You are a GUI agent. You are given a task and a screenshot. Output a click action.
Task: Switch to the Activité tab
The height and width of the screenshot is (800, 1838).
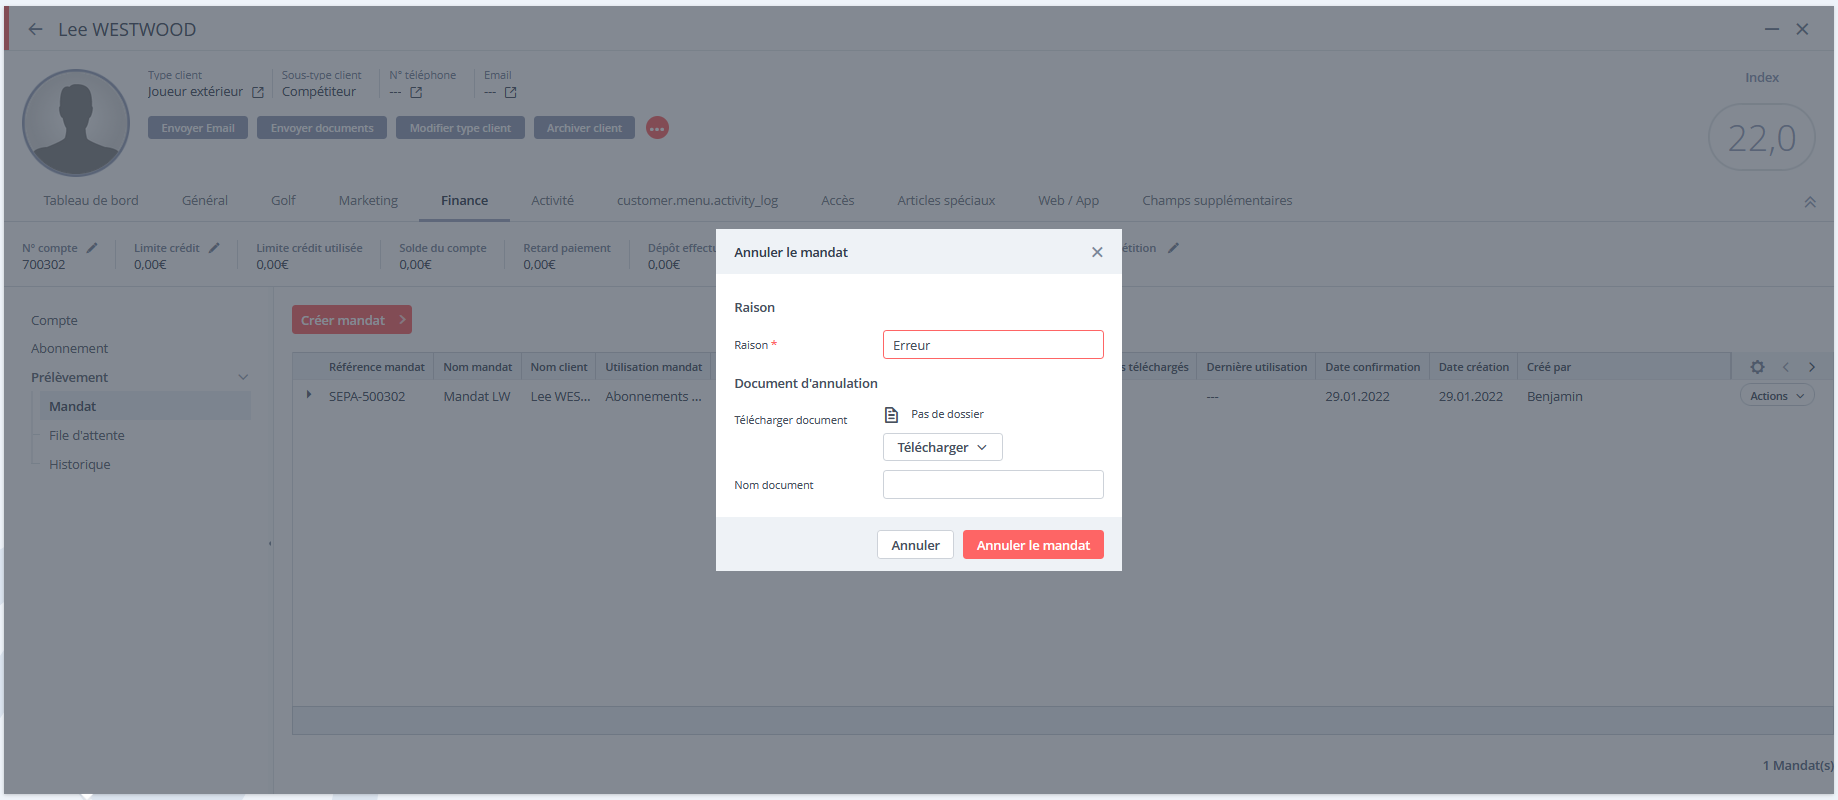click(x=552, y=201)
